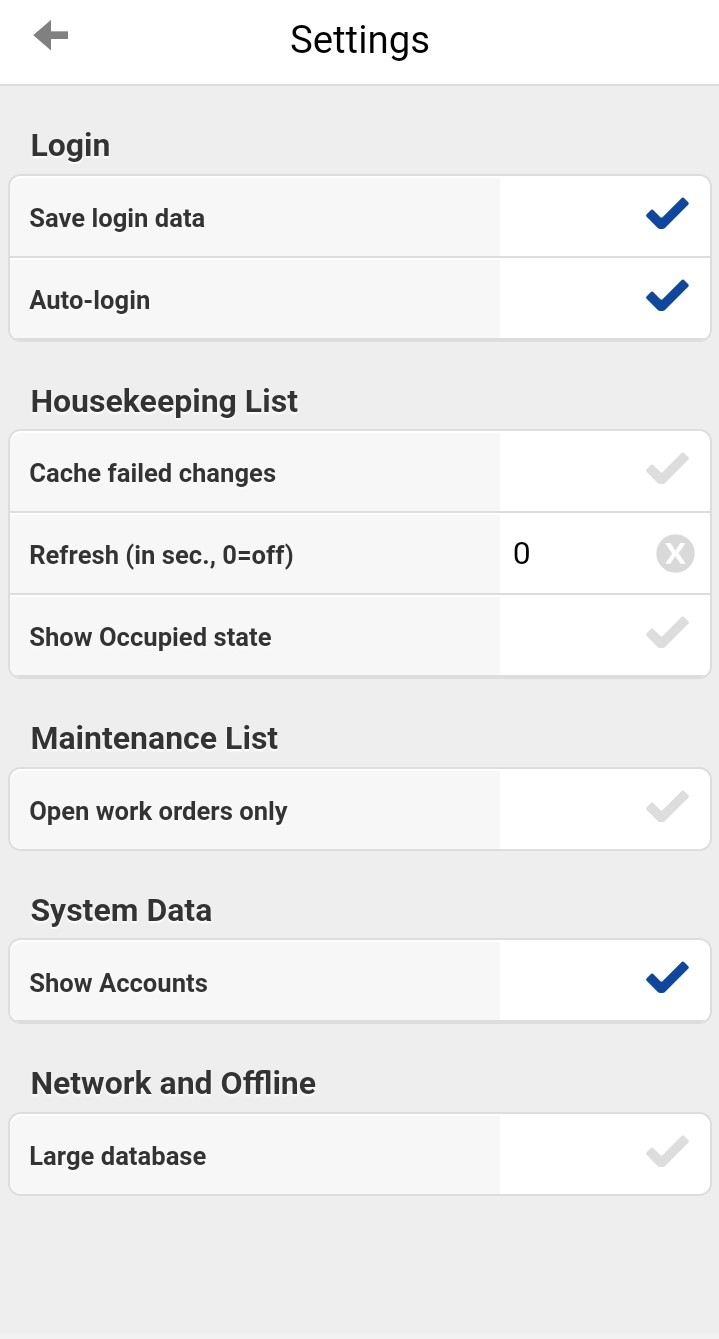The height and width of the screenshot is (1339, 719).
Task: Clear the Refresh value with X icon
Action: (x=675, y=554)
